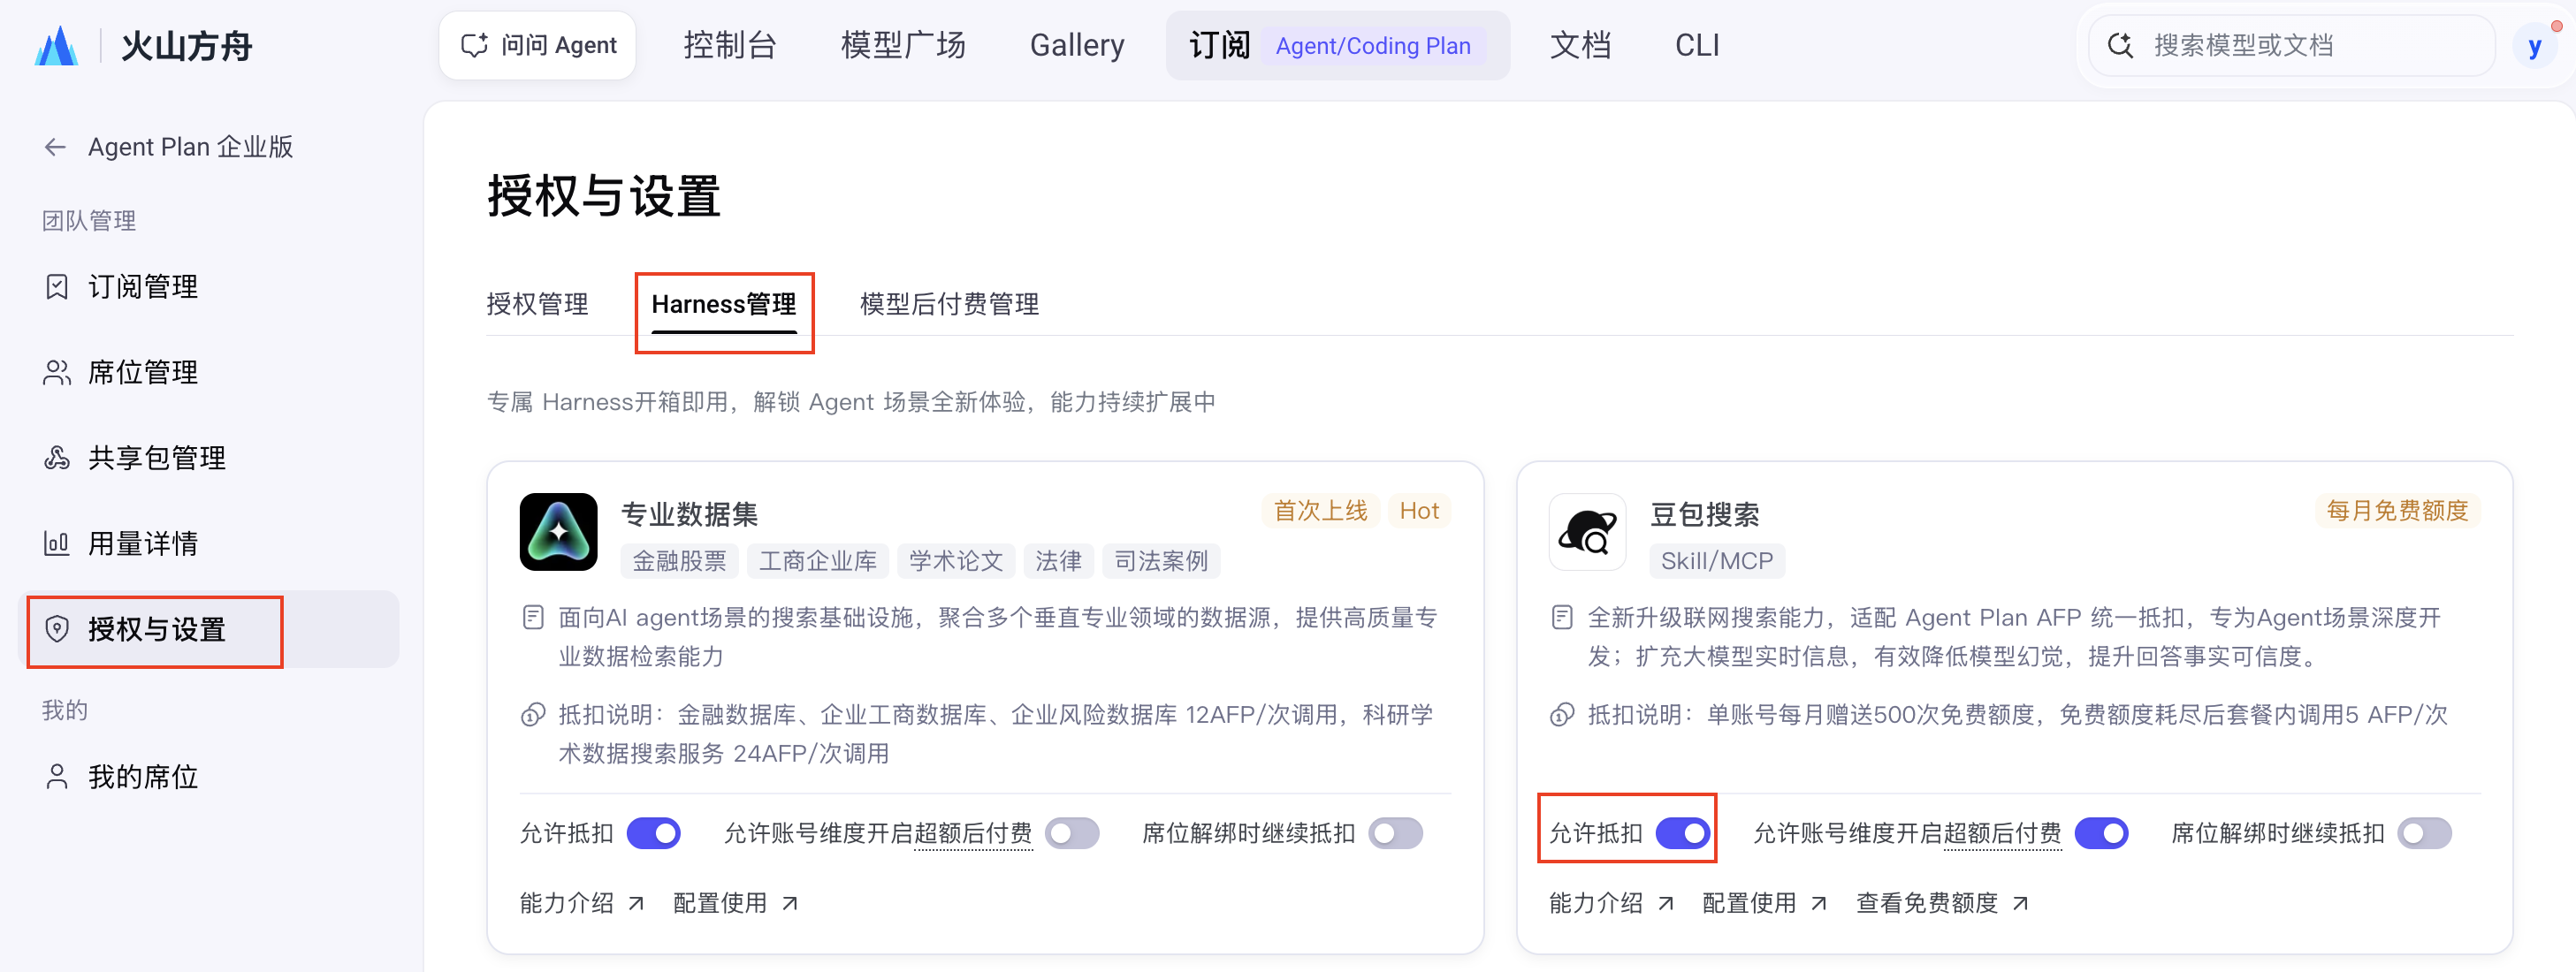Click the 用量详情 bar chart icon
The image size is (2576, 972).
tap(57, 544)
